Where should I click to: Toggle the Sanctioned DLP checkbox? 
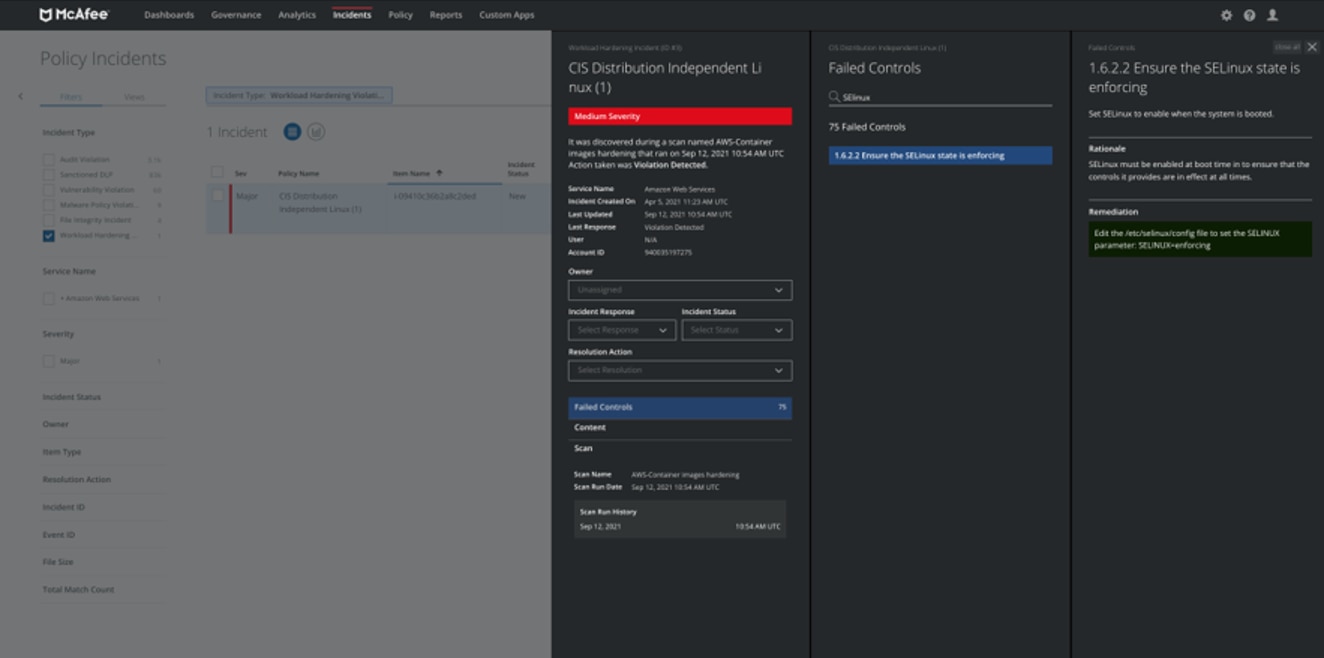coord(48,175)
